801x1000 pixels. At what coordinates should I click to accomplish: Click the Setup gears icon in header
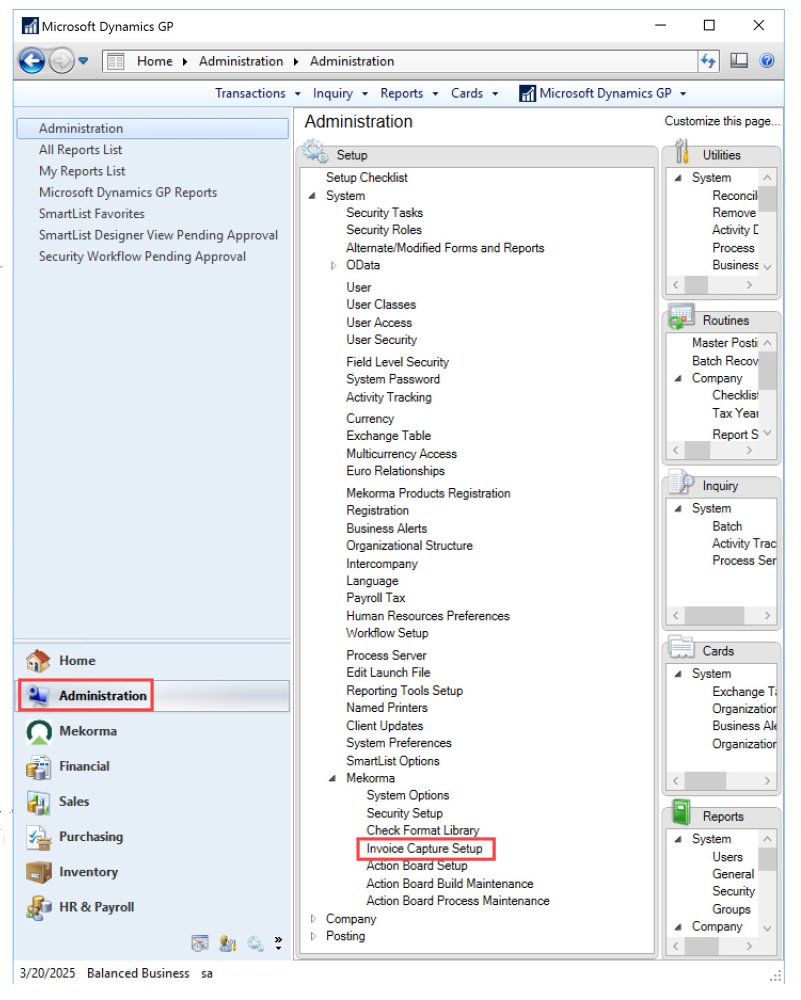tap(316, 152)
